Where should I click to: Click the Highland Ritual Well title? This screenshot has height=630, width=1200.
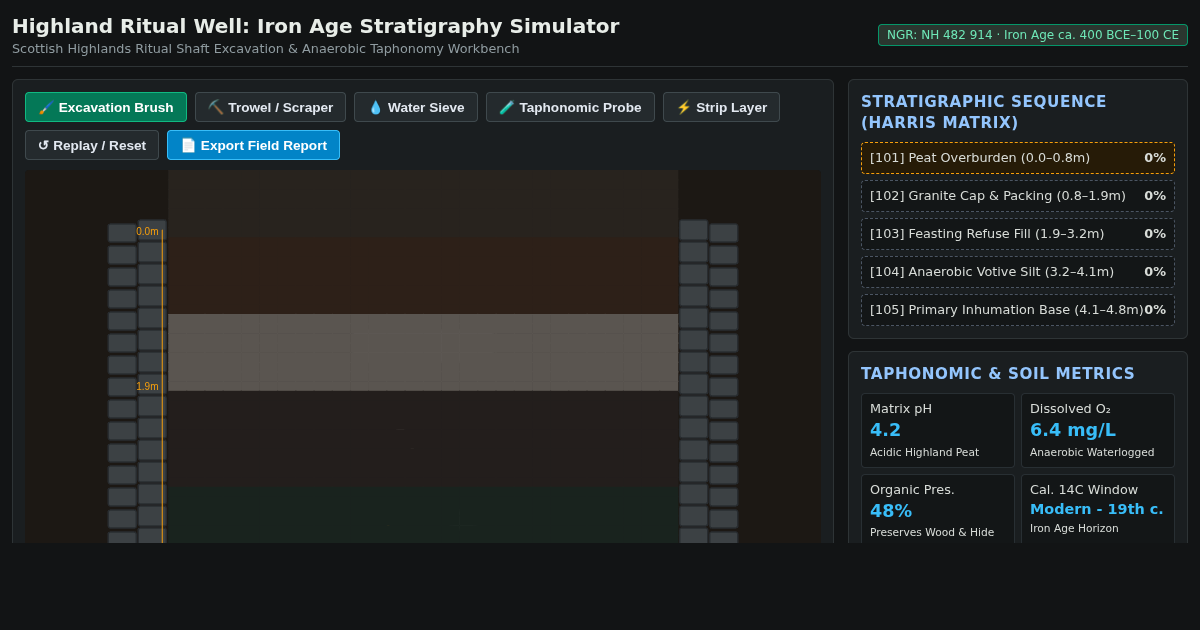315,26
